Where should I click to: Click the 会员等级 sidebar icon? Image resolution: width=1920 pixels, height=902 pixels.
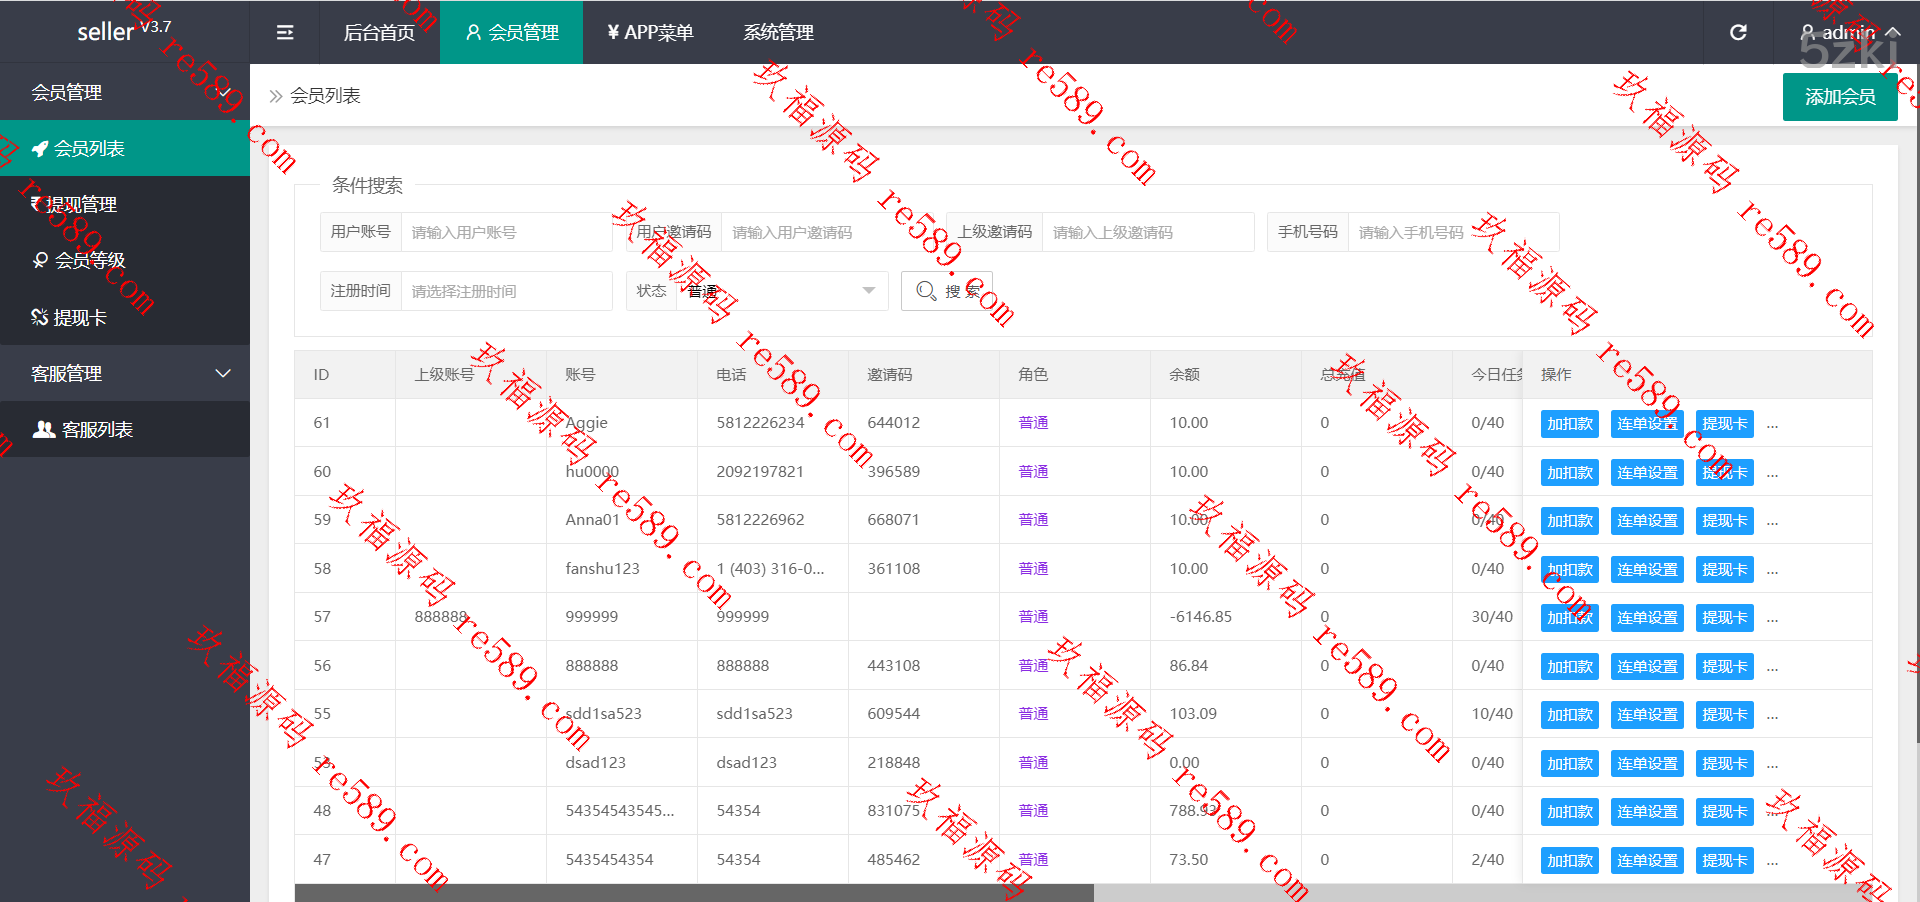(x=40, y=261)
